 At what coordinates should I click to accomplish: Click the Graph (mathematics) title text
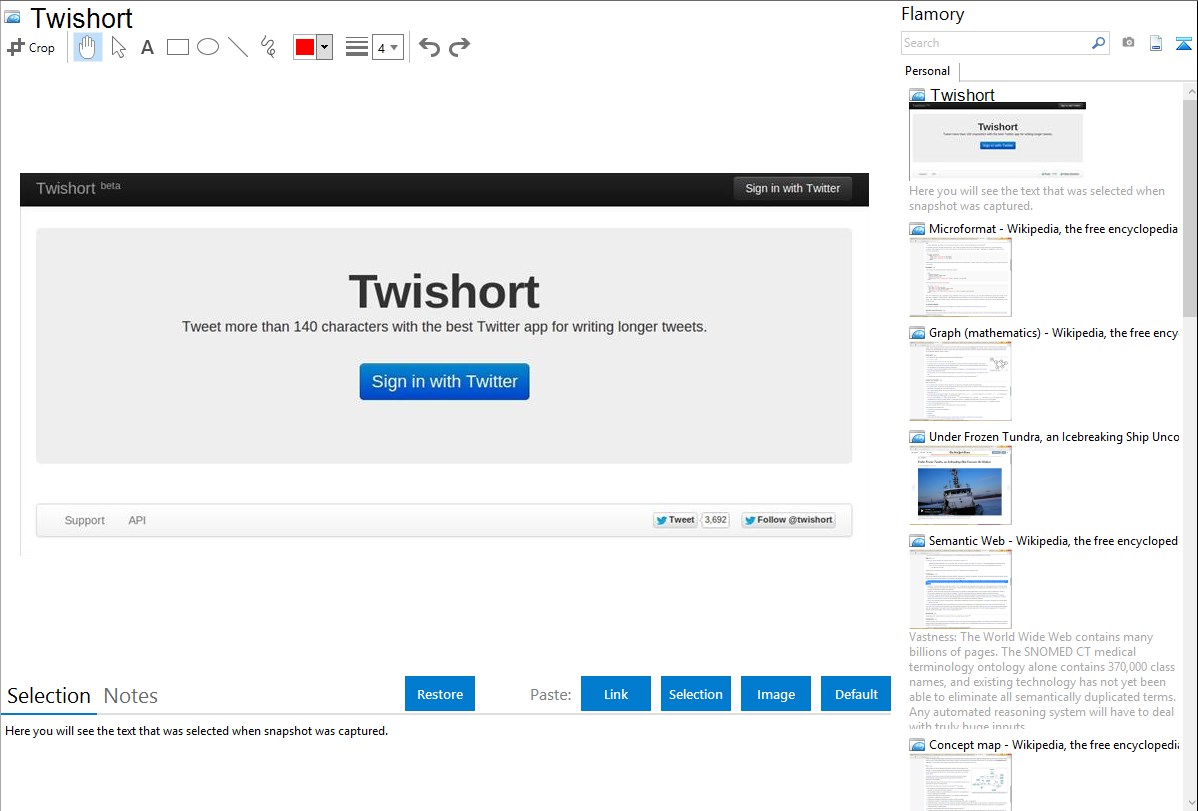[1053, 333]
